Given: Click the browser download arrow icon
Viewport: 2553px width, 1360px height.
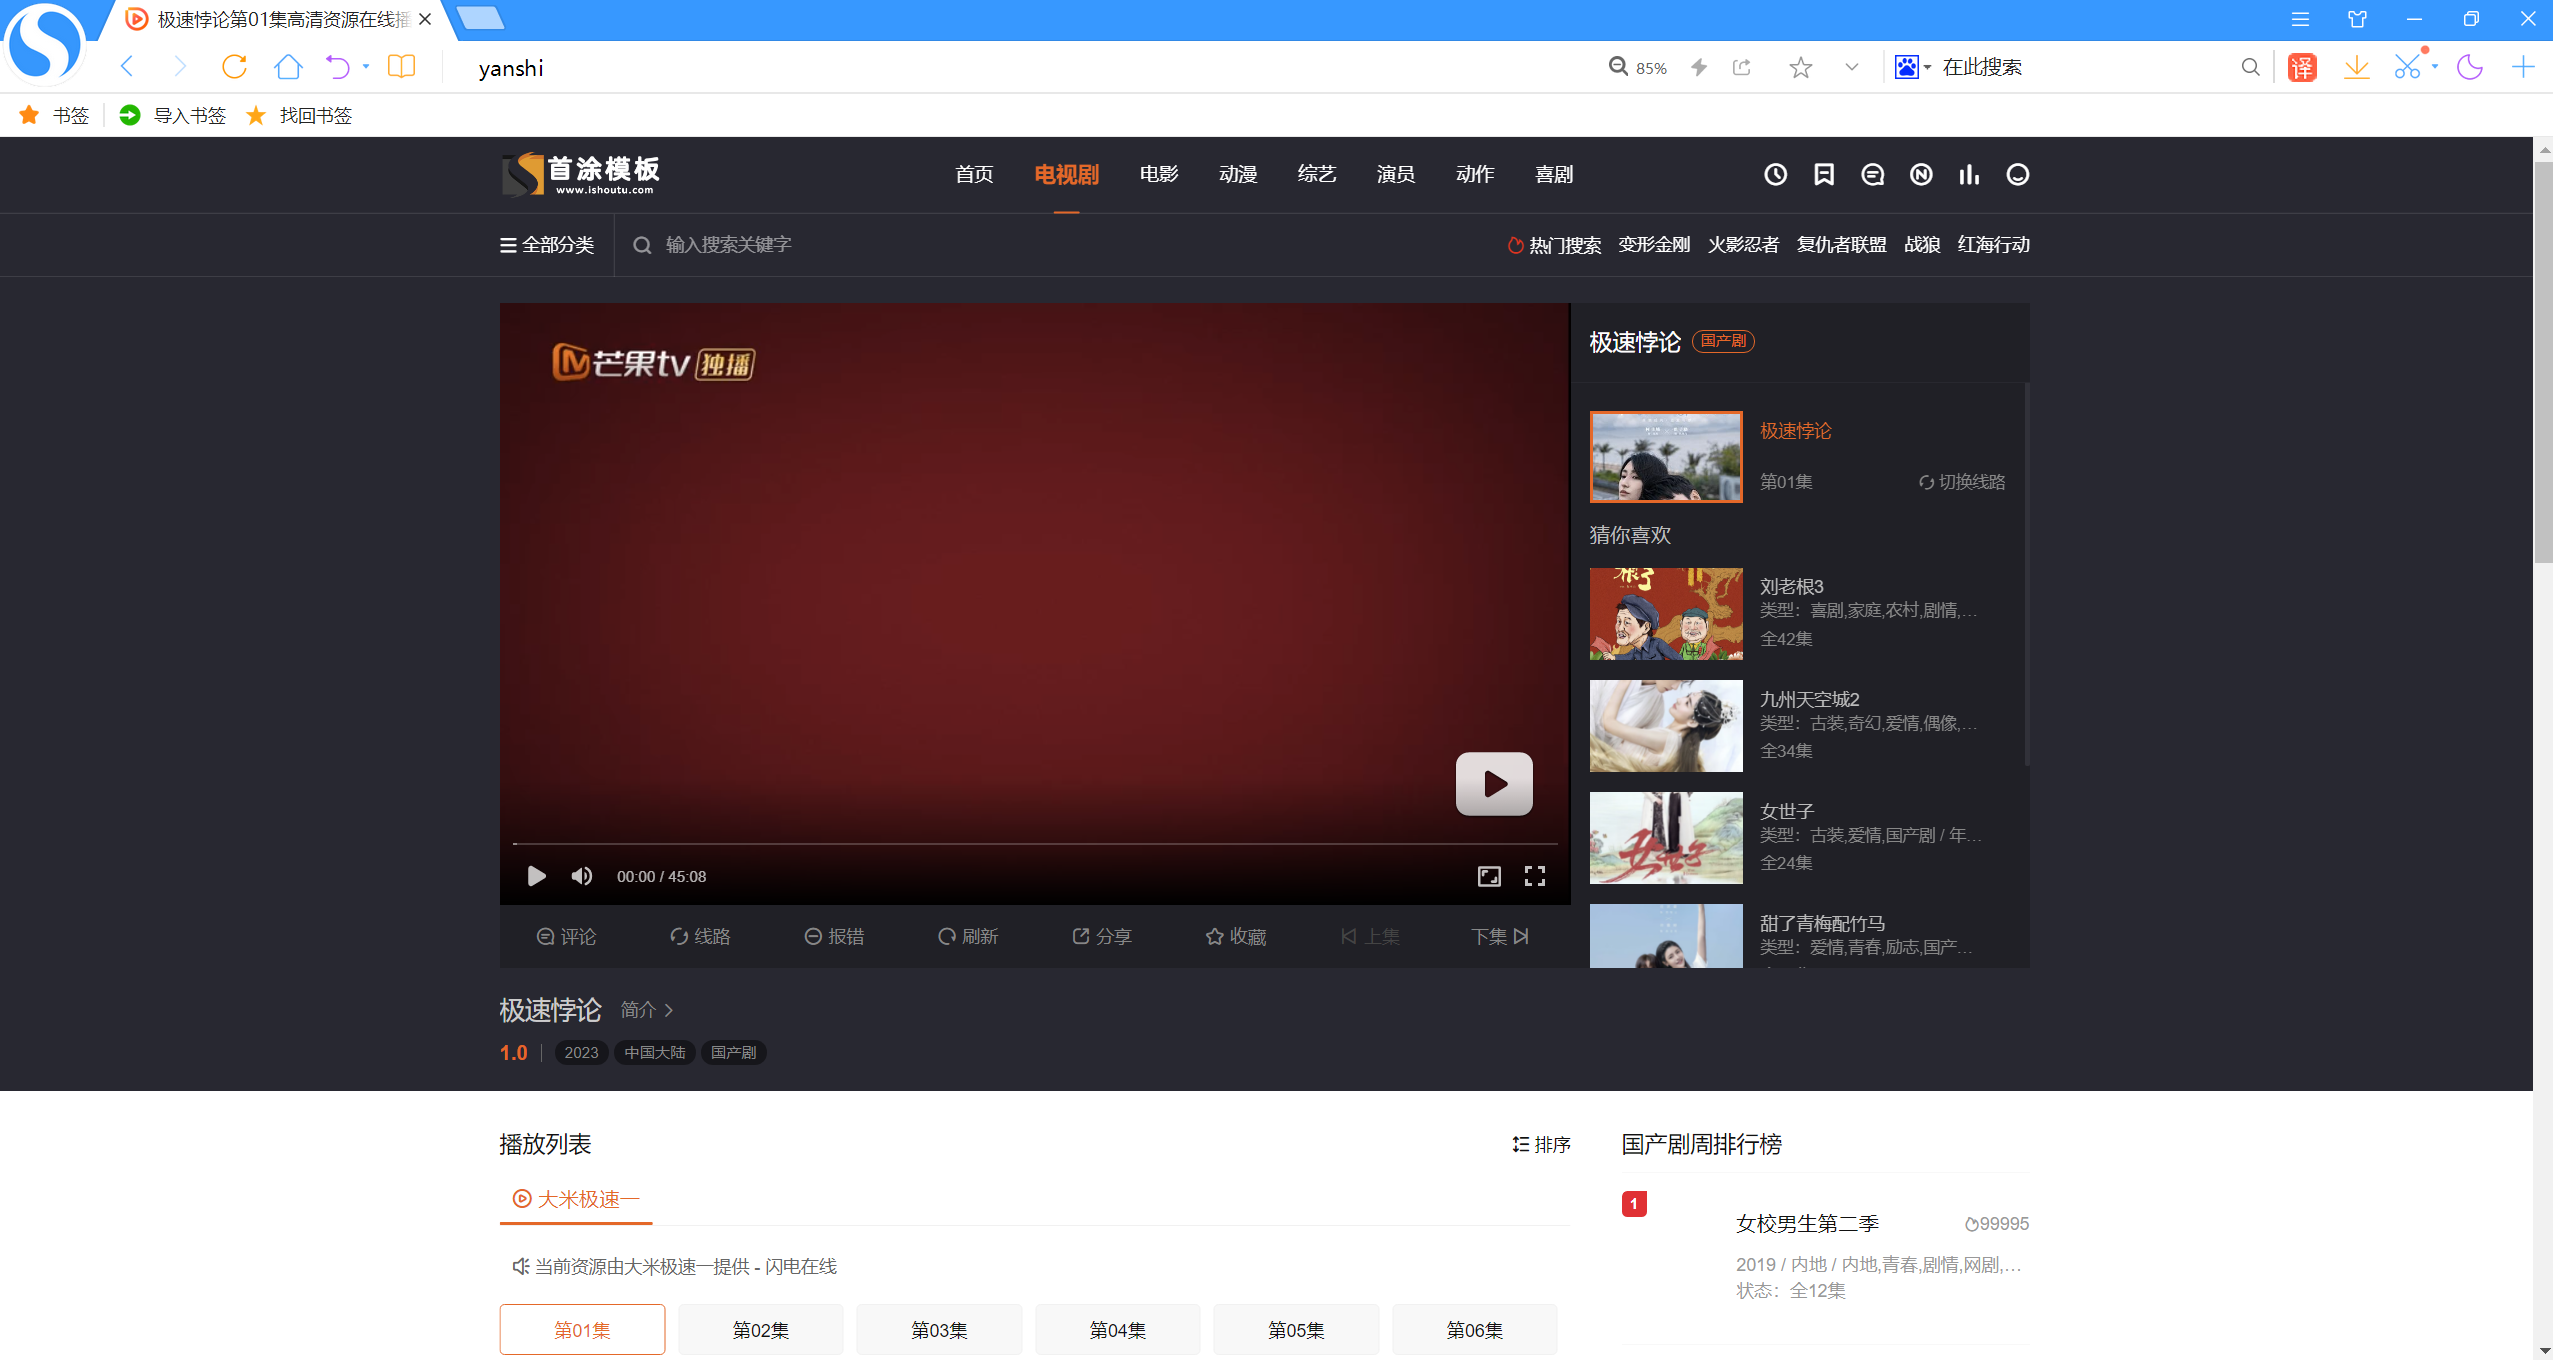Looking at the screenshot, I should [x=2356, y=67].
